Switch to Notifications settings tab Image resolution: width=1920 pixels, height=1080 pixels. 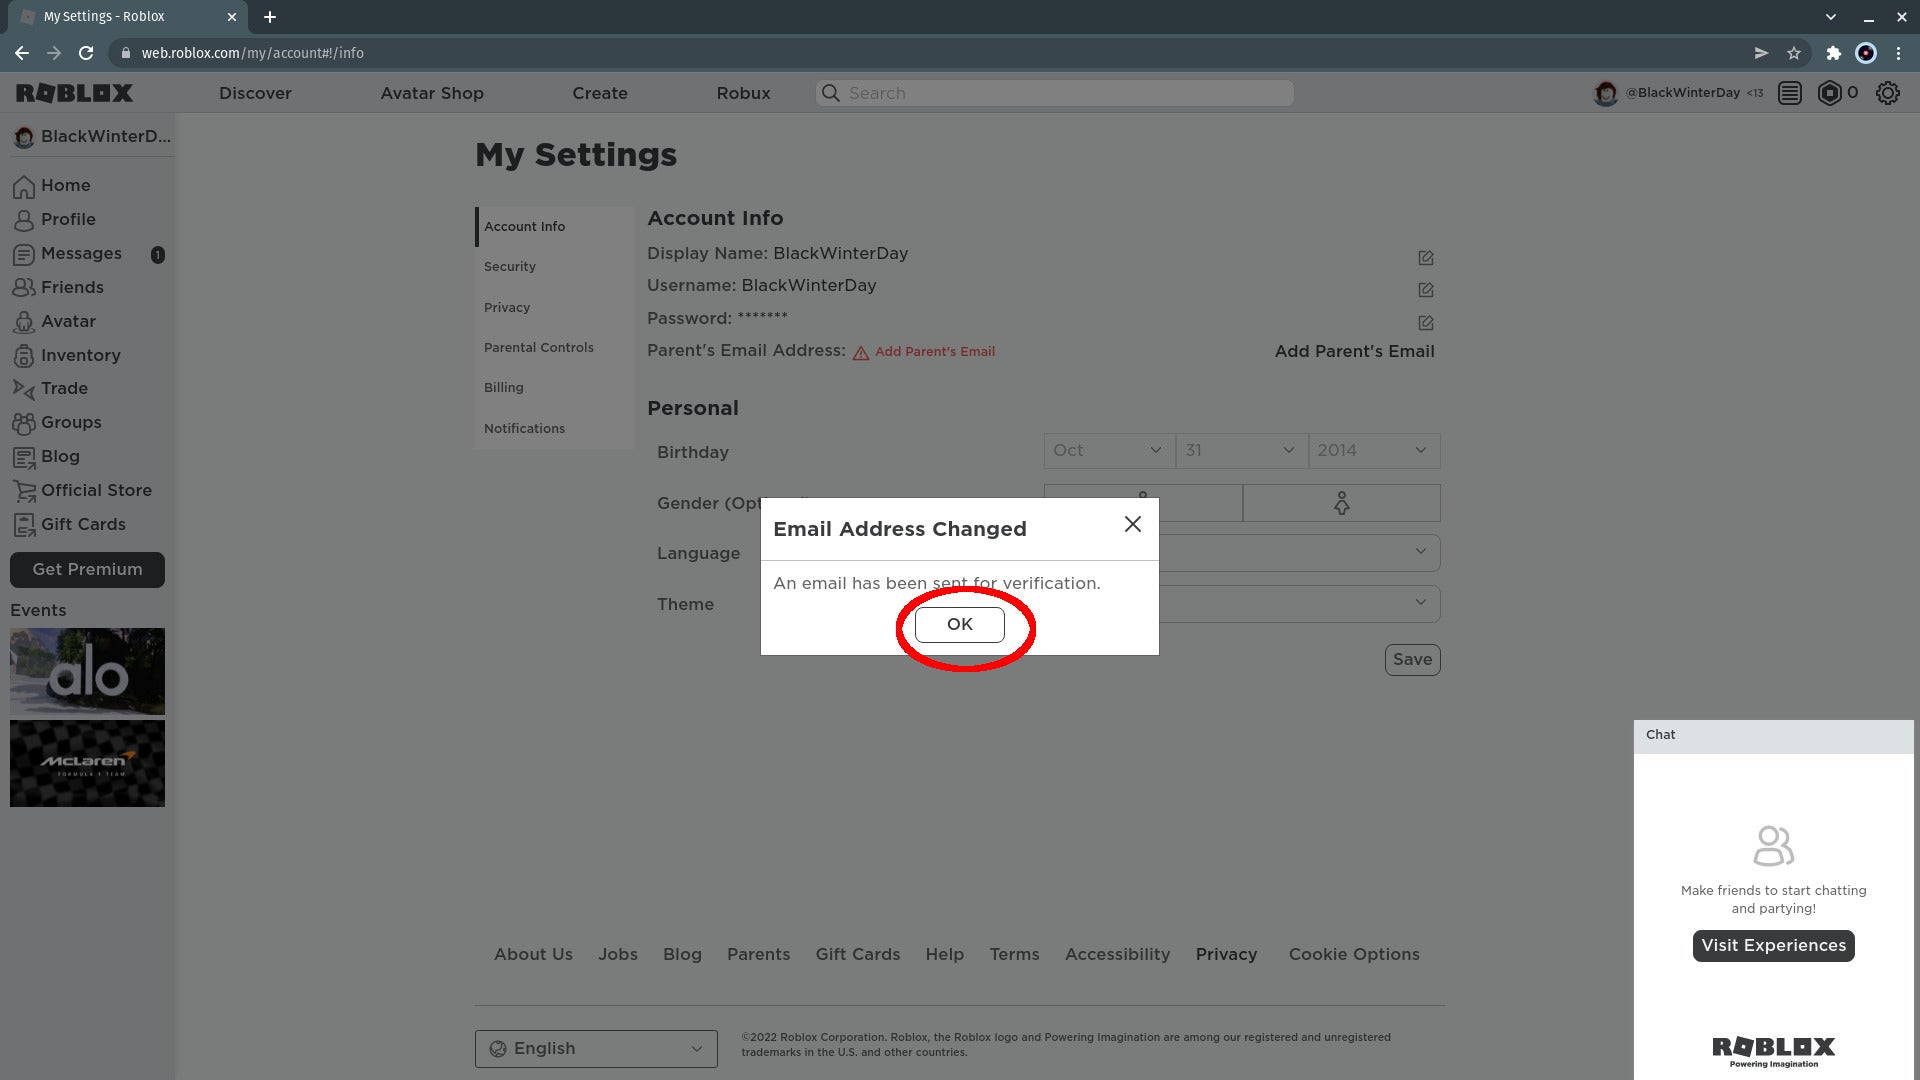pyautogui.click(x=555, y=428)
